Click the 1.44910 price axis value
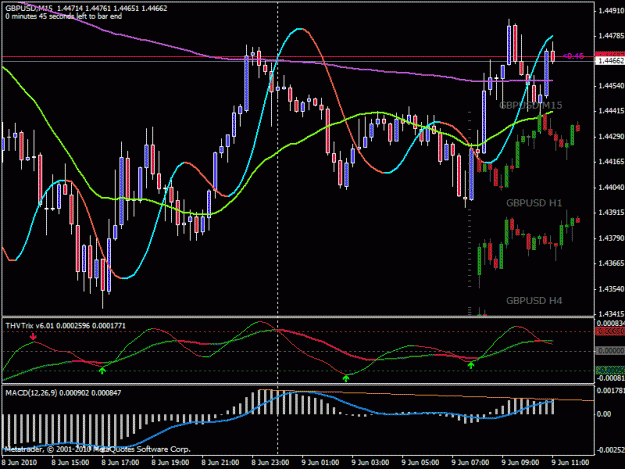This screenshot has width=625, height=469. 611,10
